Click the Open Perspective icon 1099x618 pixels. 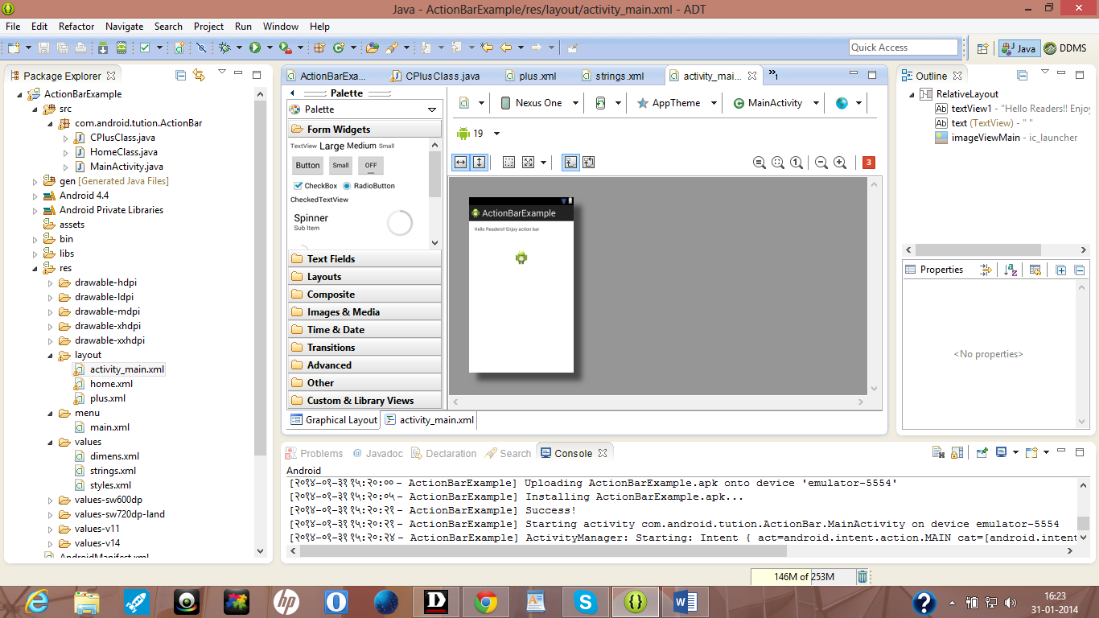click(x=983, y=48)
